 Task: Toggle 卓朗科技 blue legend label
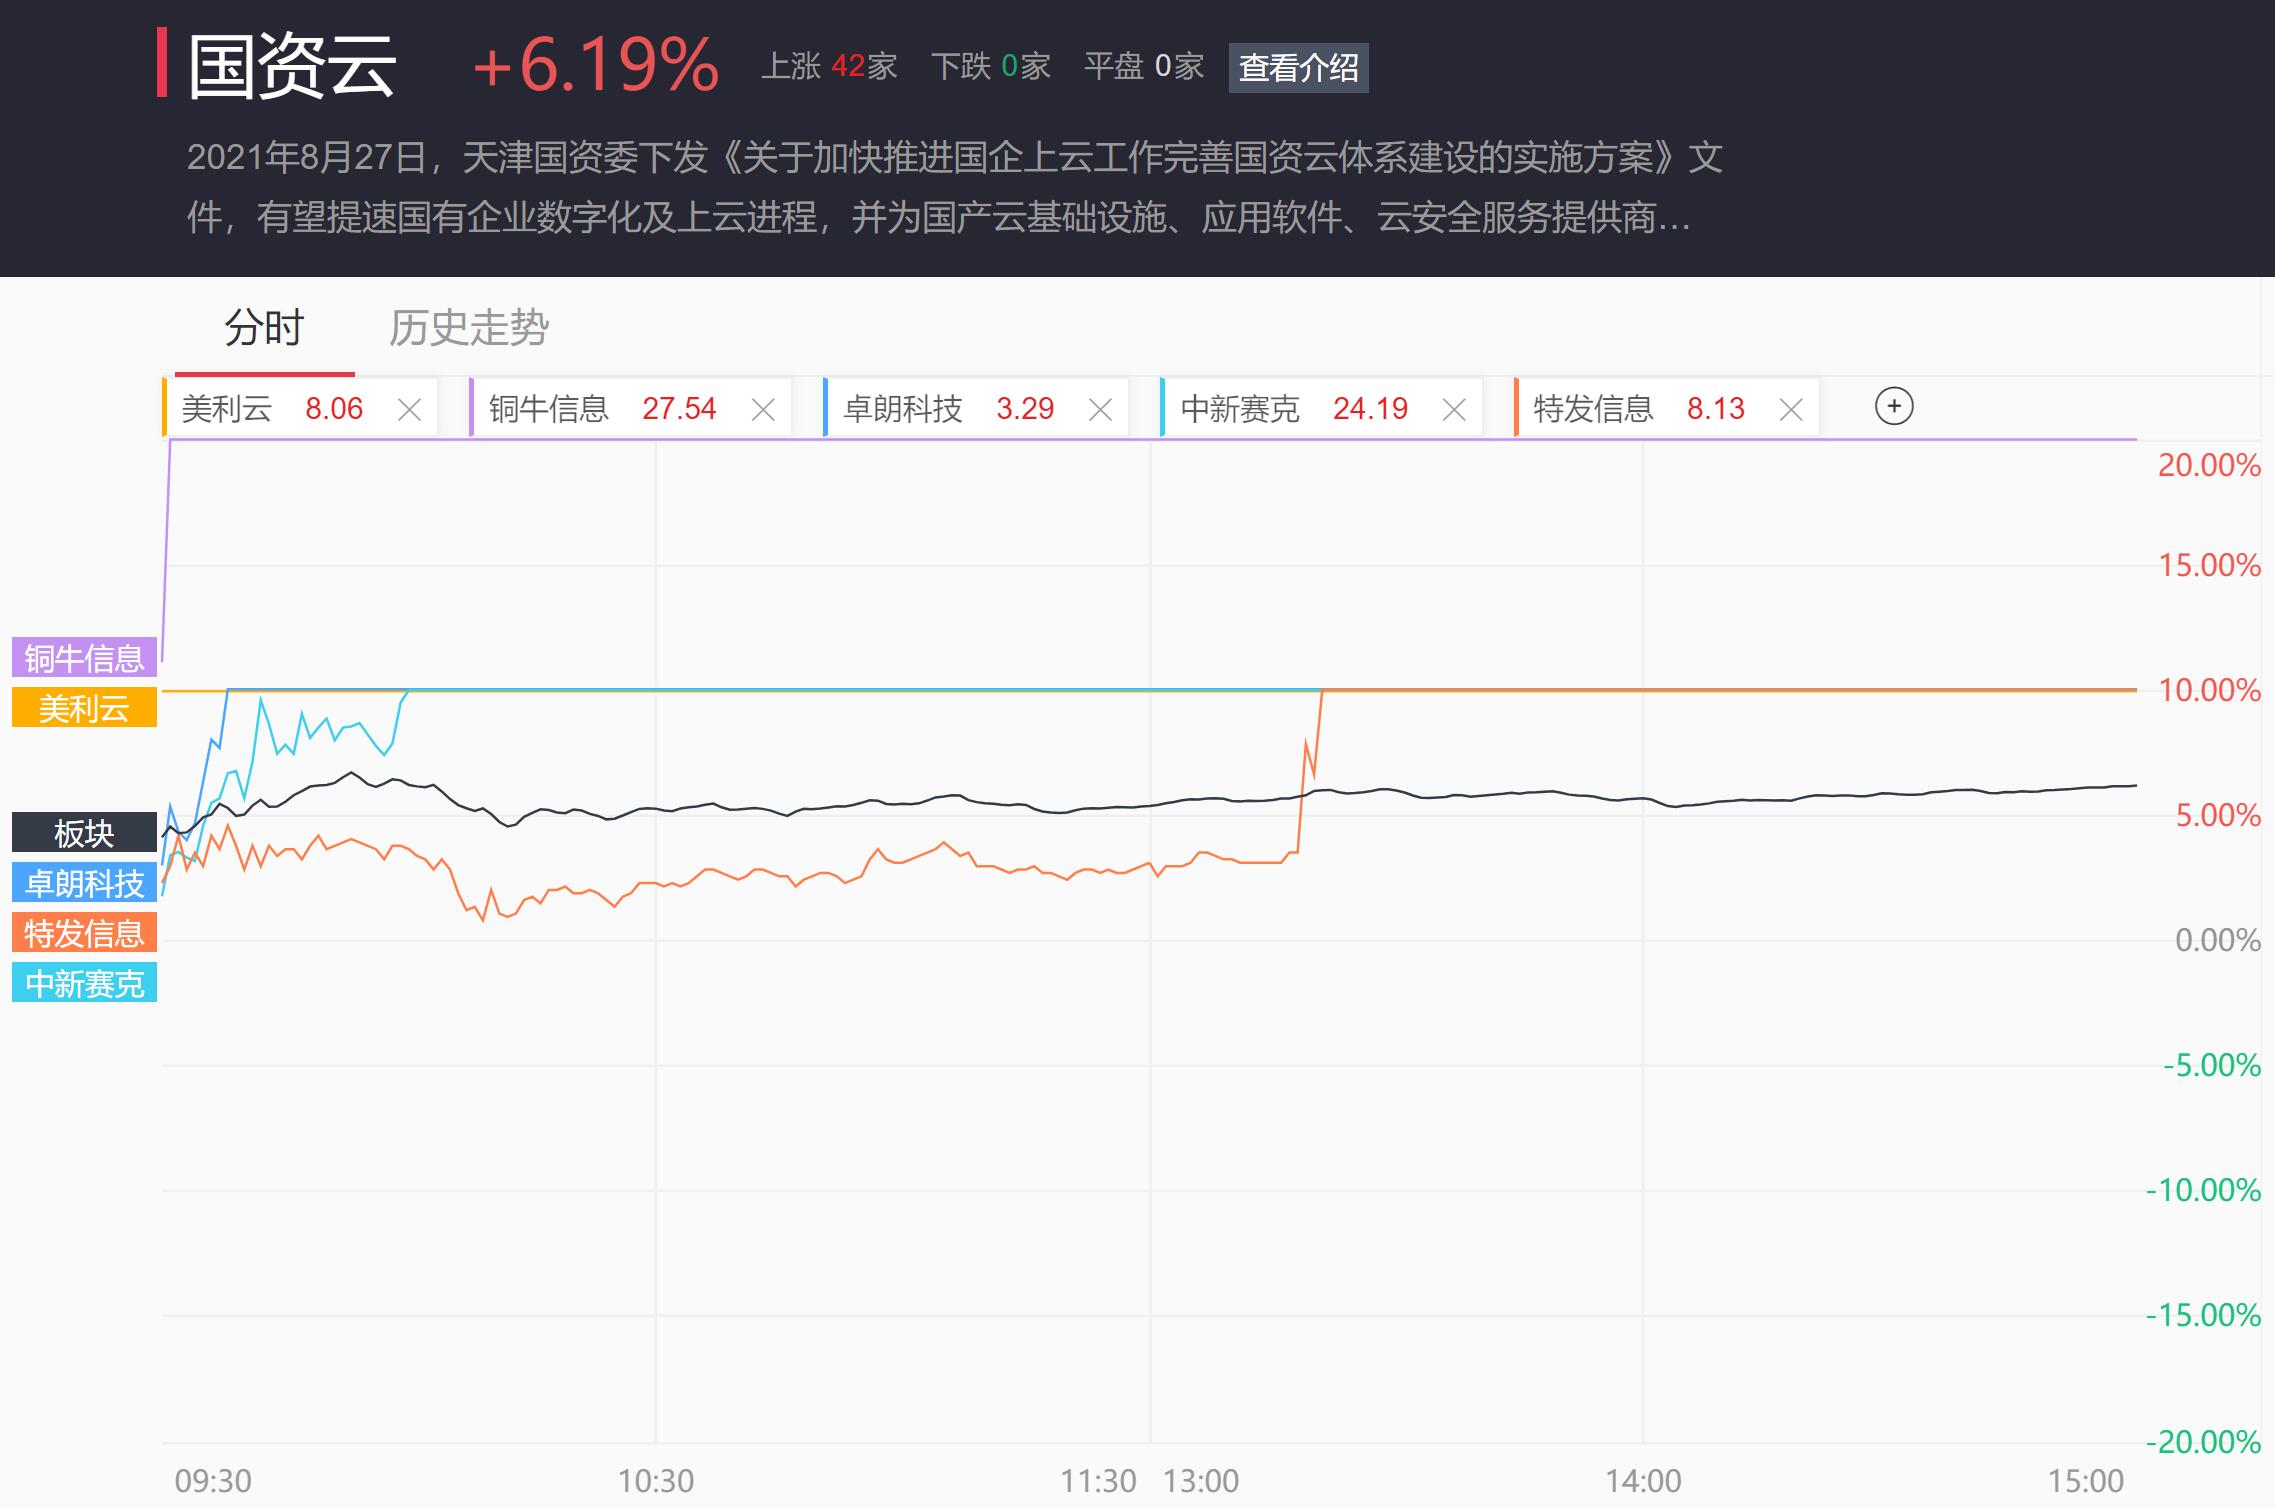tap(84, 883)
